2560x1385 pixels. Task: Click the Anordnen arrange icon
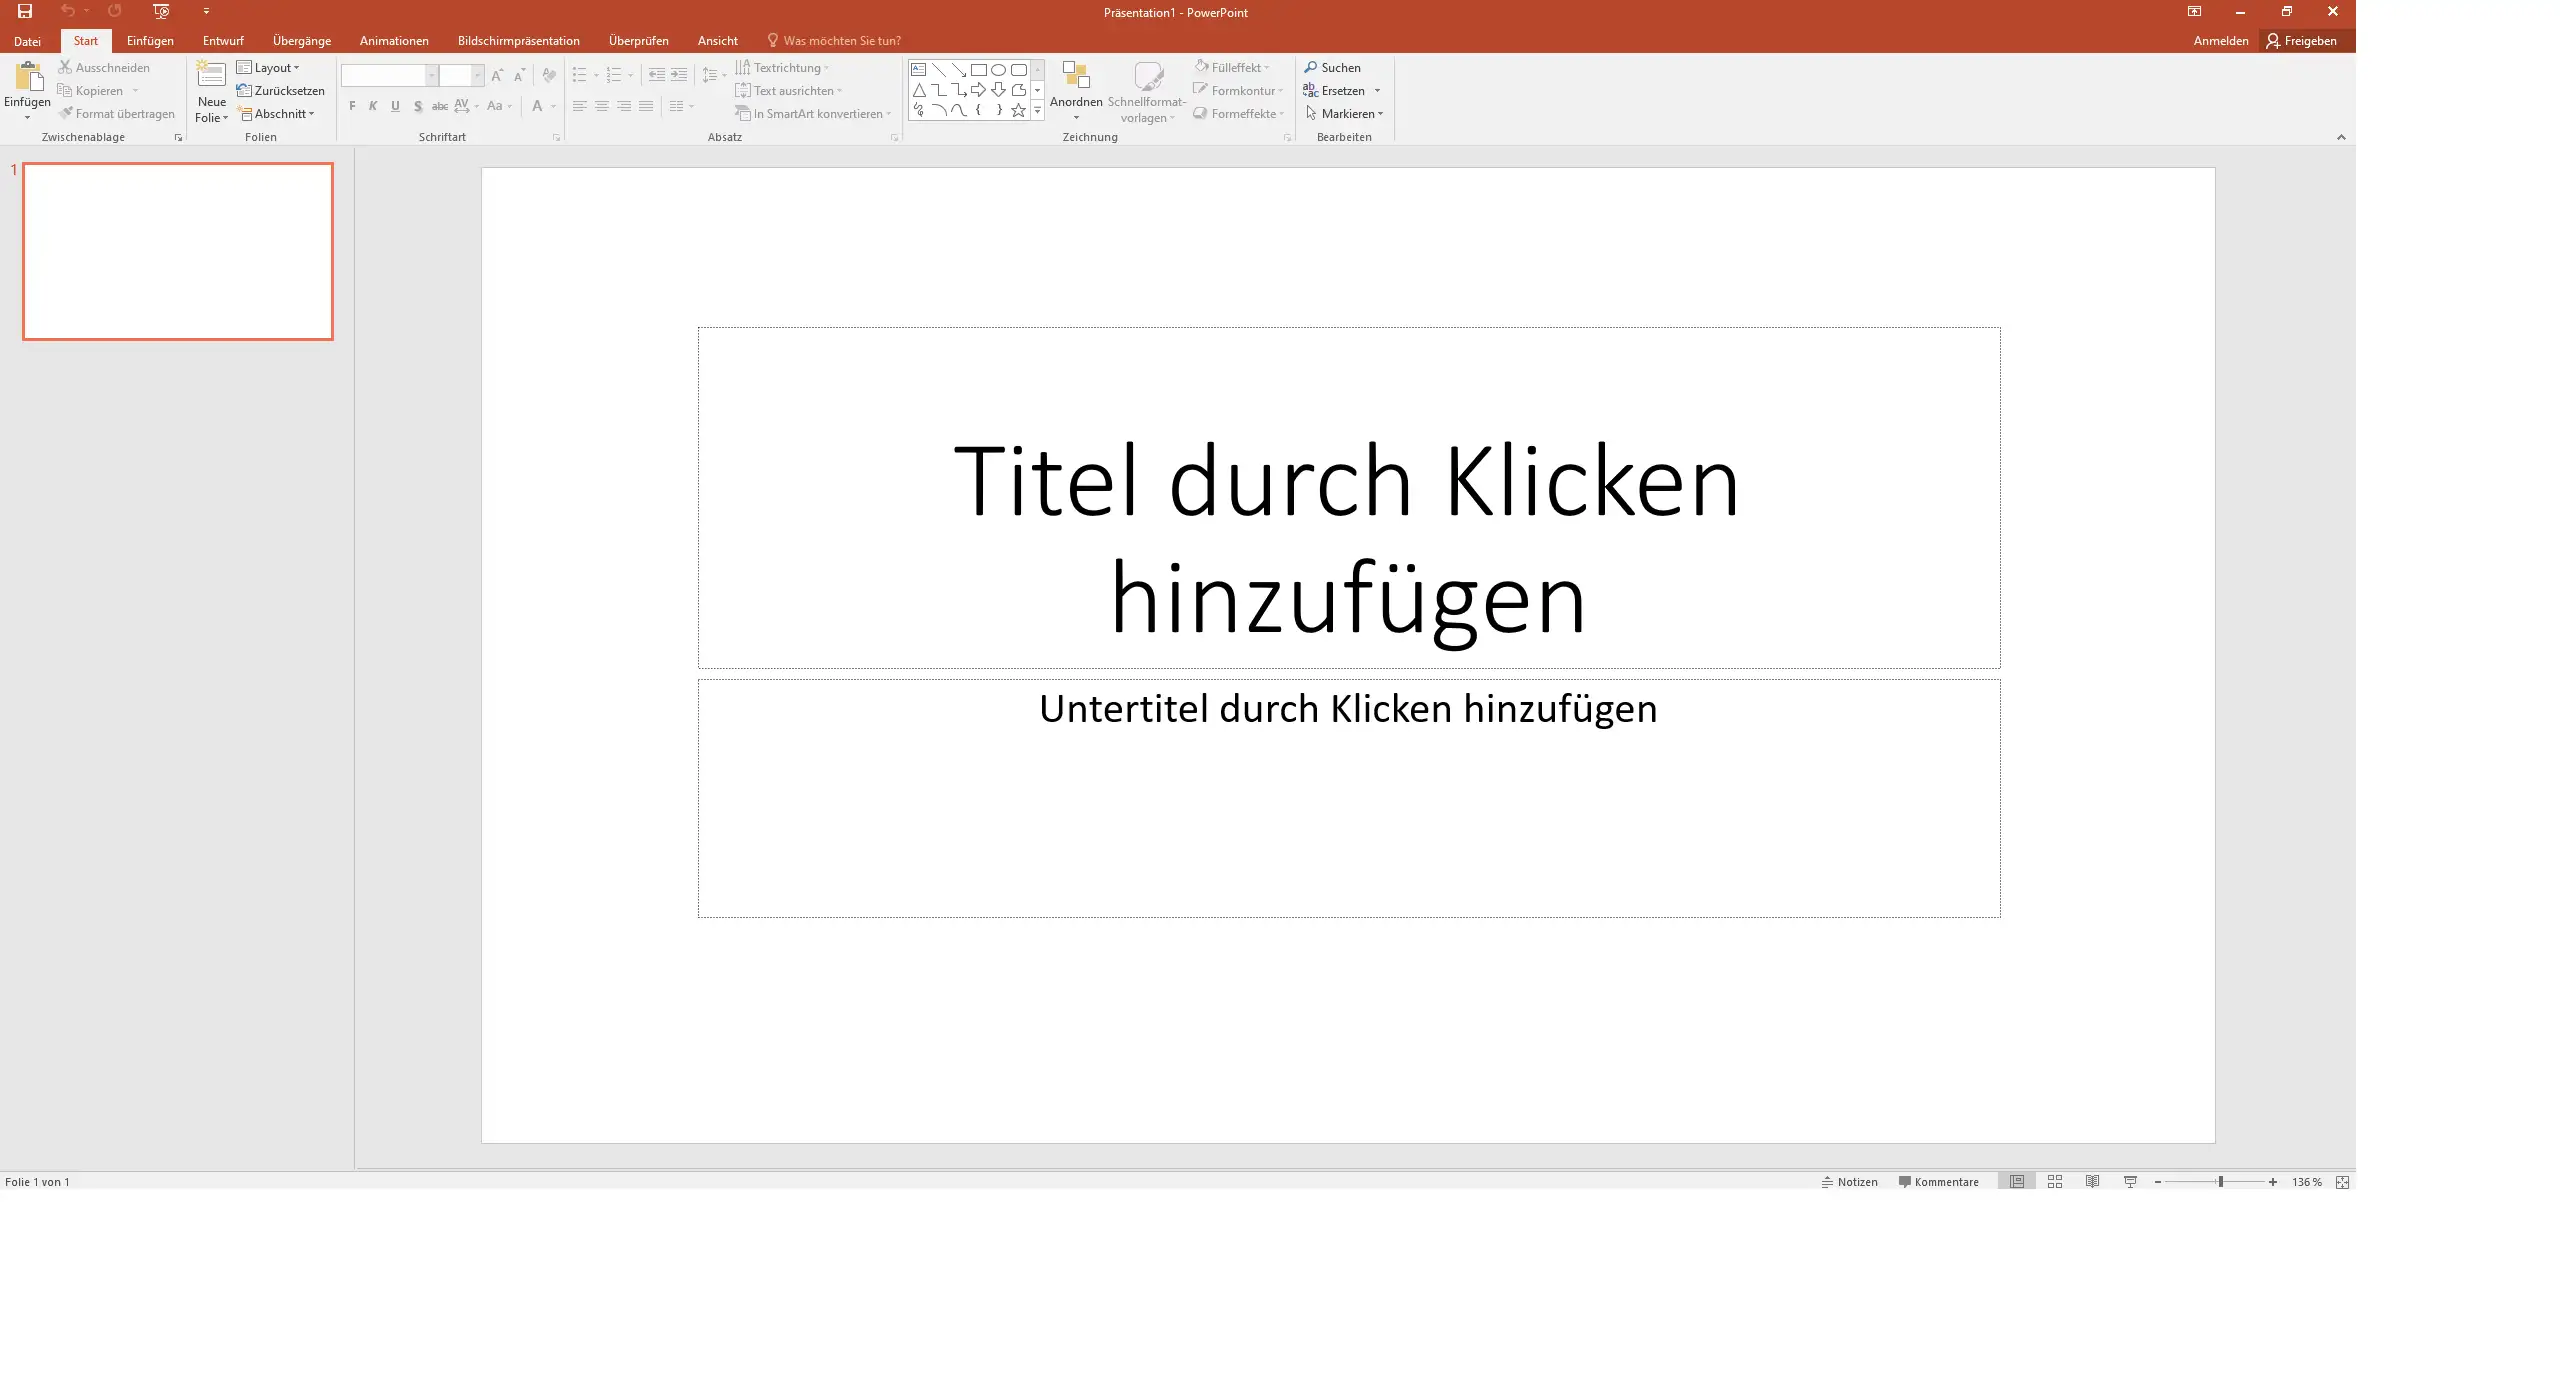tap(1076, 76)
